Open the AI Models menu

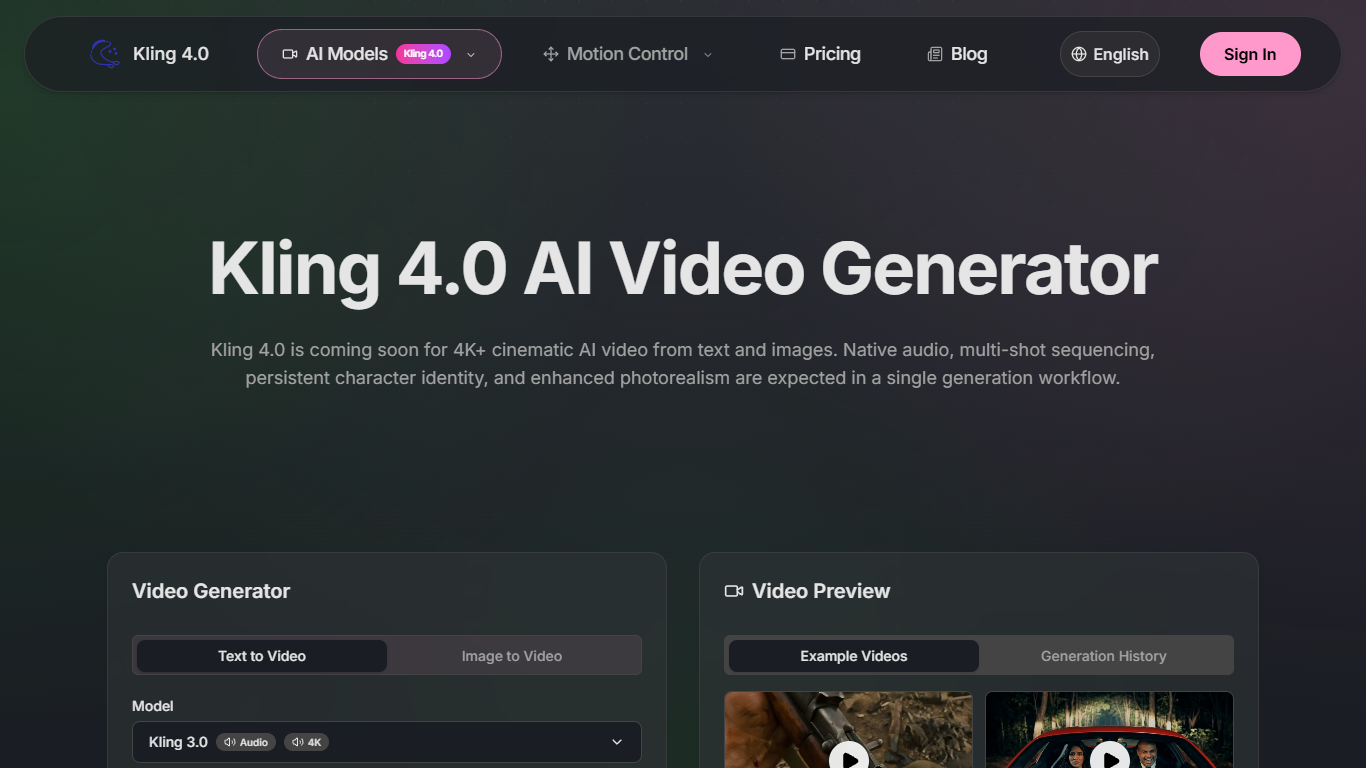tap(379, 54)
